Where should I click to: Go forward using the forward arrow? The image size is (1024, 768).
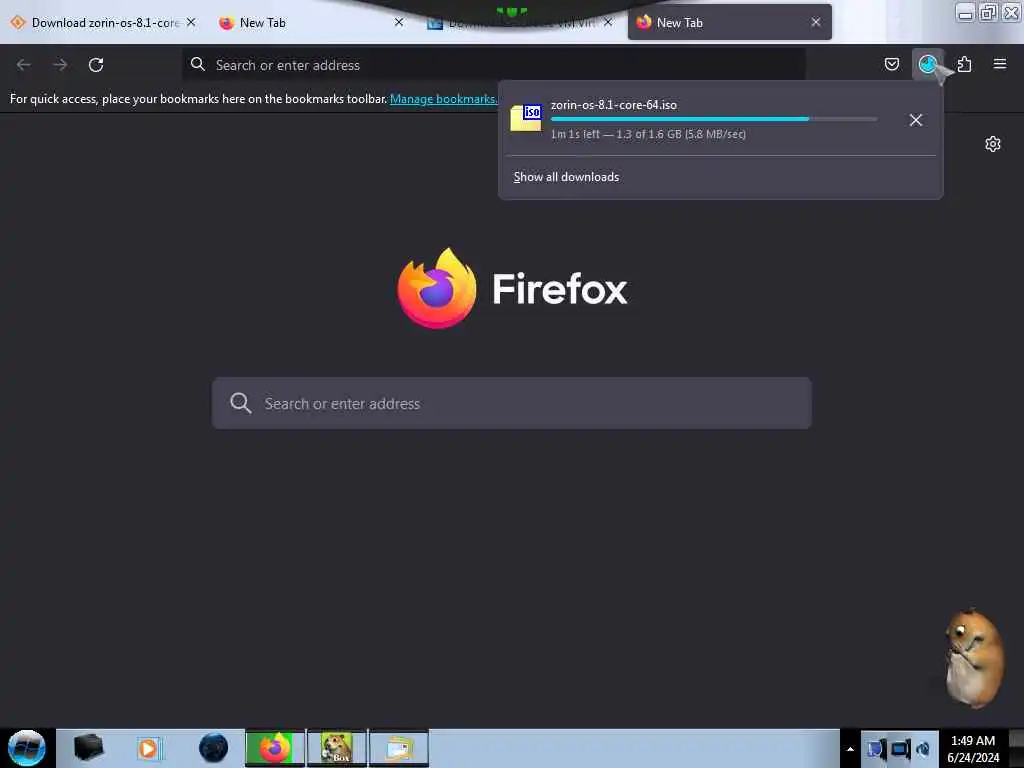(60, 65)
